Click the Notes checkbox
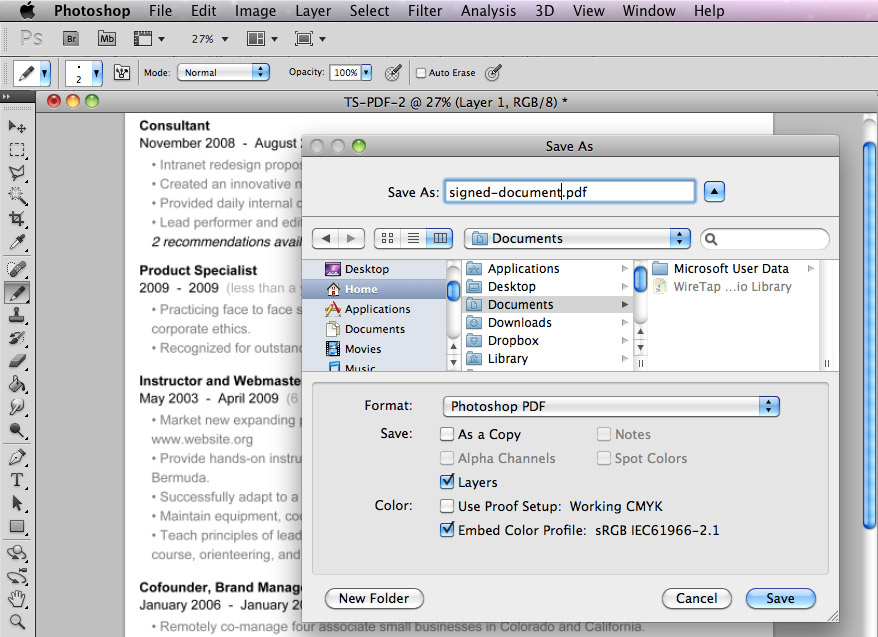Screen dimensions: 878x637 coord(604,434)
